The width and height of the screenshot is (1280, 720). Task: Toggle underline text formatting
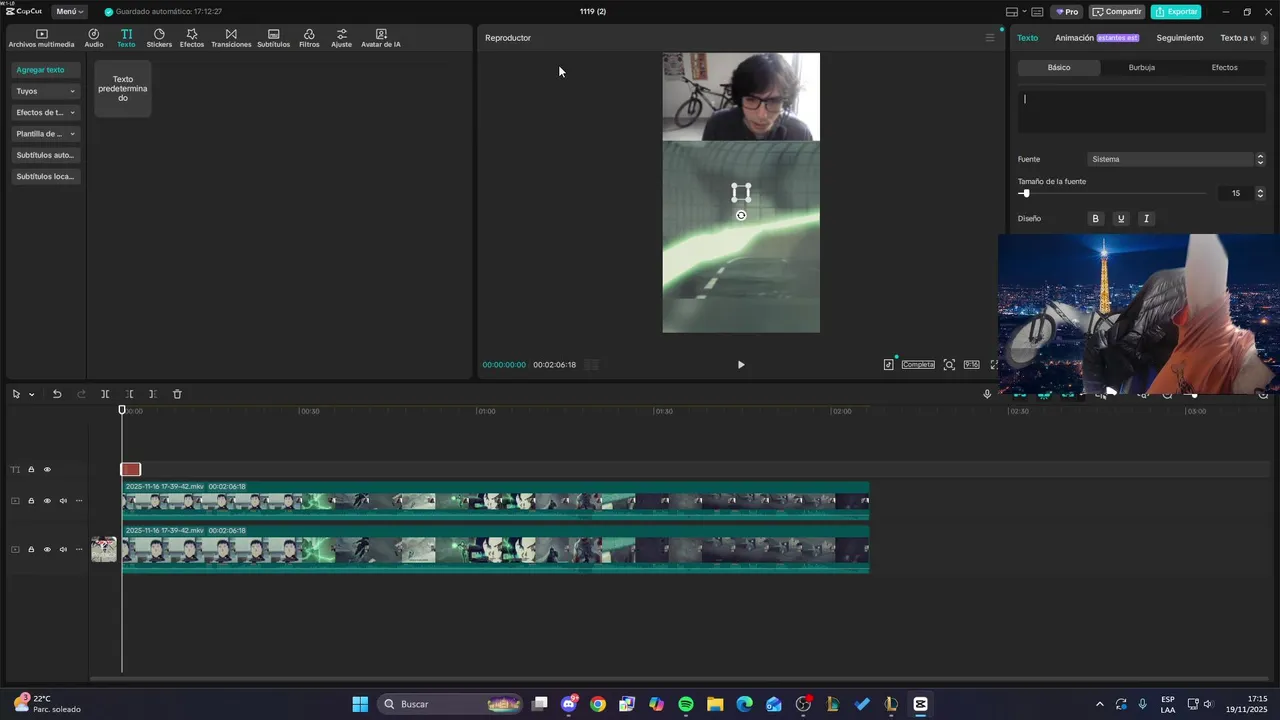pos(1121,219)
